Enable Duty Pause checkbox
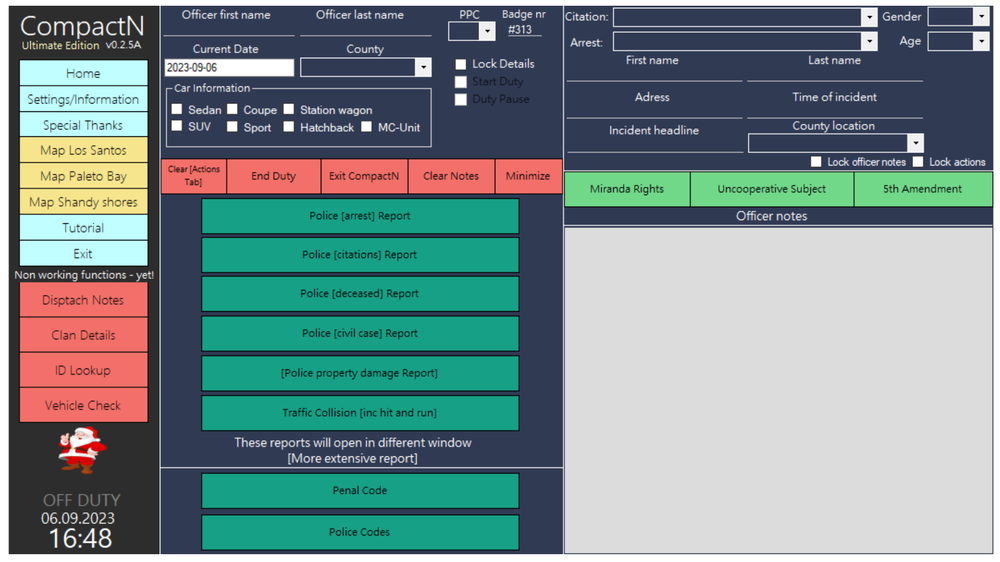This screenshot has height=562, width=1000. click(x=460, y=99)
